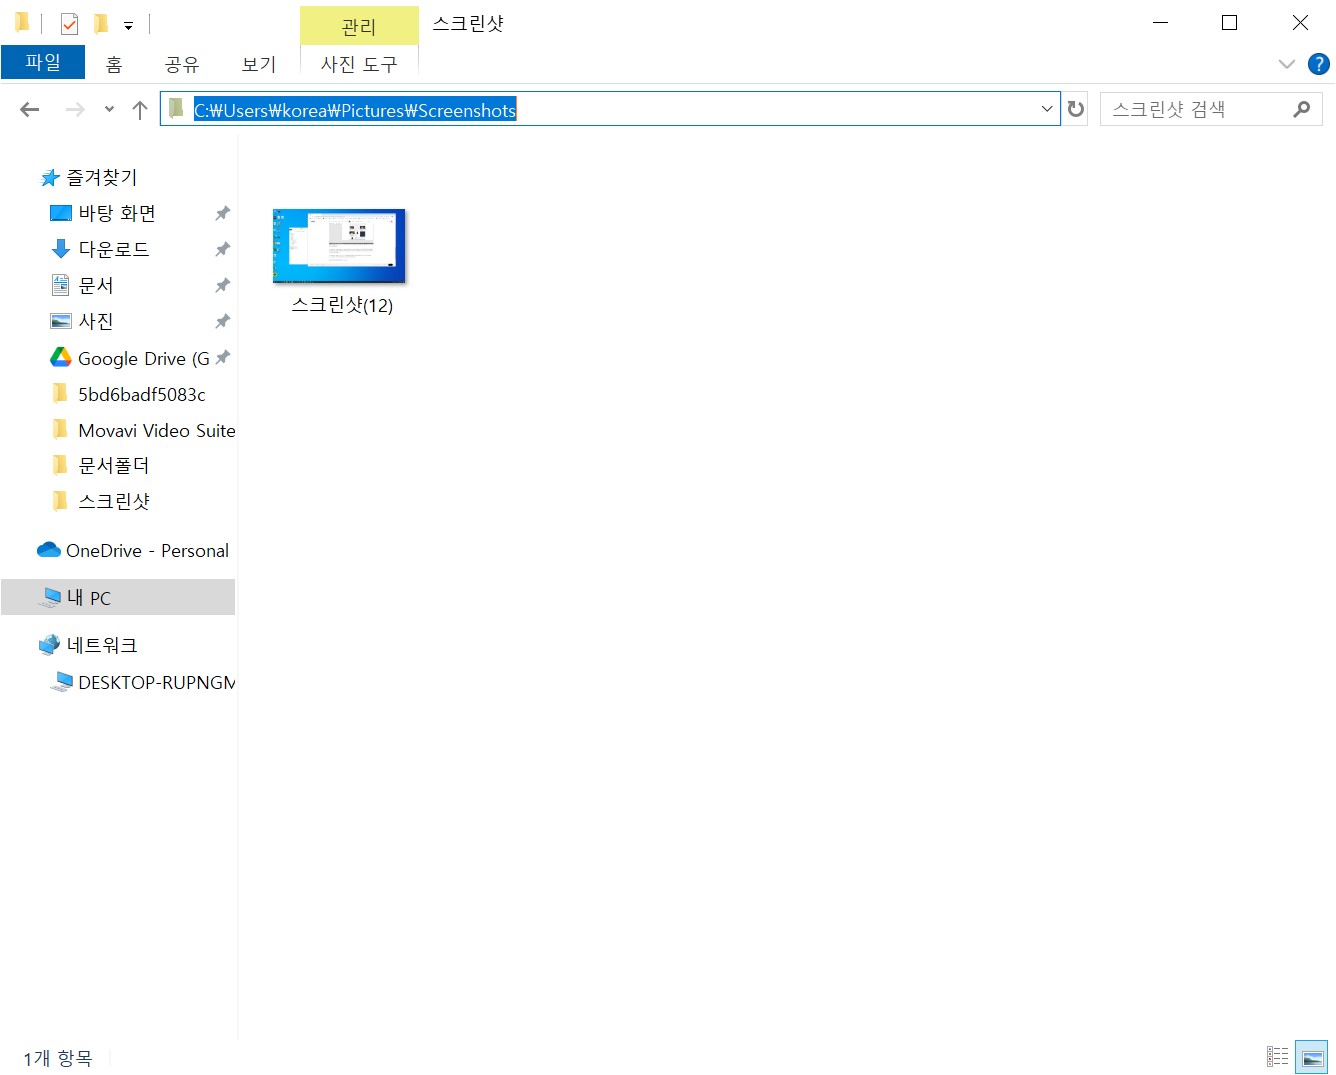Click the 스크린샷(12) file name label
This screenshot has width=1336, height=1075.
pyautogui.click(x=342, y=305)
